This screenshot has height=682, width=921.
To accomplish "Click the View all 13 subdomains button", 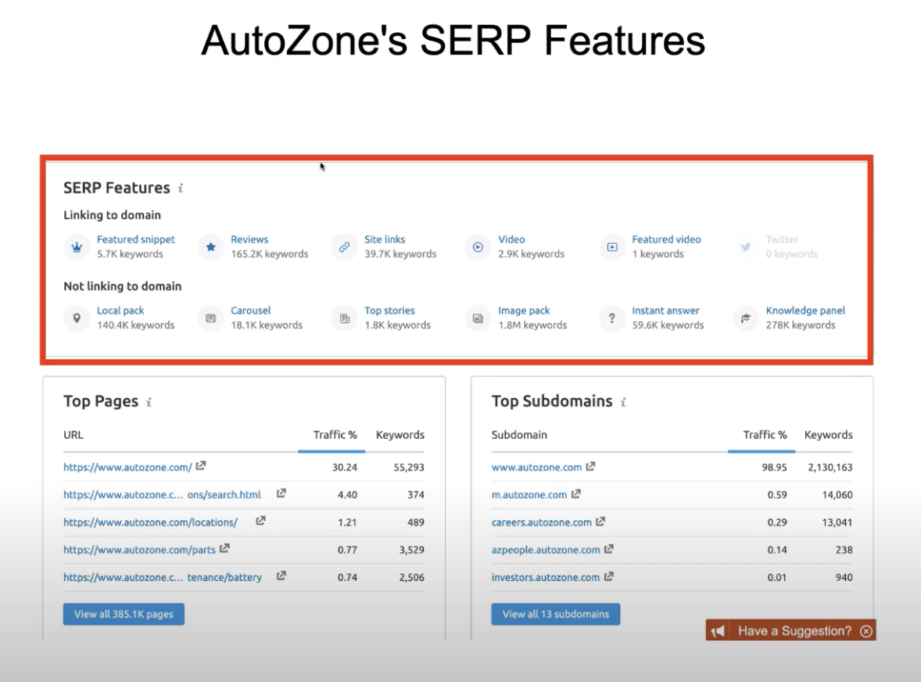I will (555, 614).
